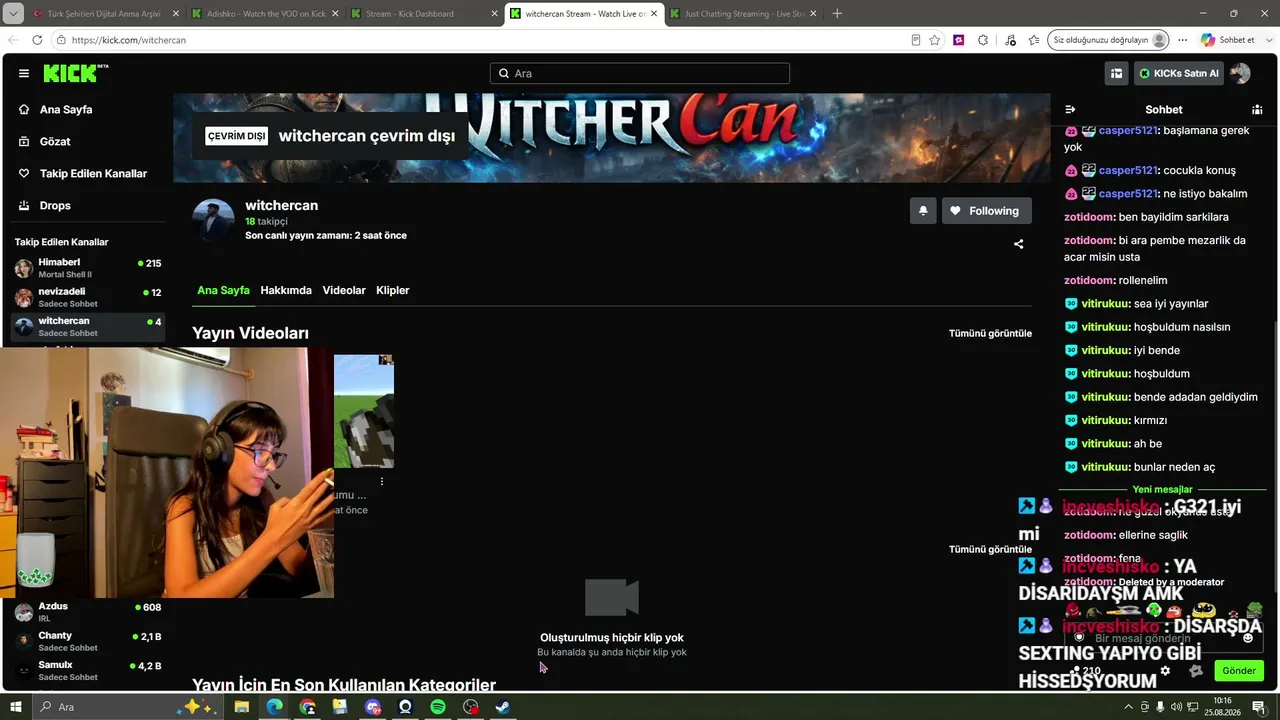
Task: Focus the Kick Ara search bar
Action: [x=640, y=73]
